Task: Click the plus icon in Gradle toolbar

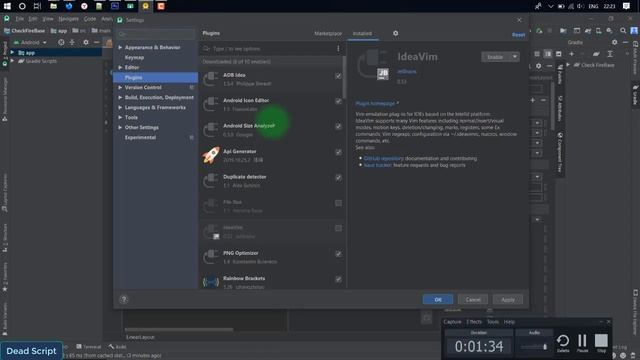Action: point(571,54)
